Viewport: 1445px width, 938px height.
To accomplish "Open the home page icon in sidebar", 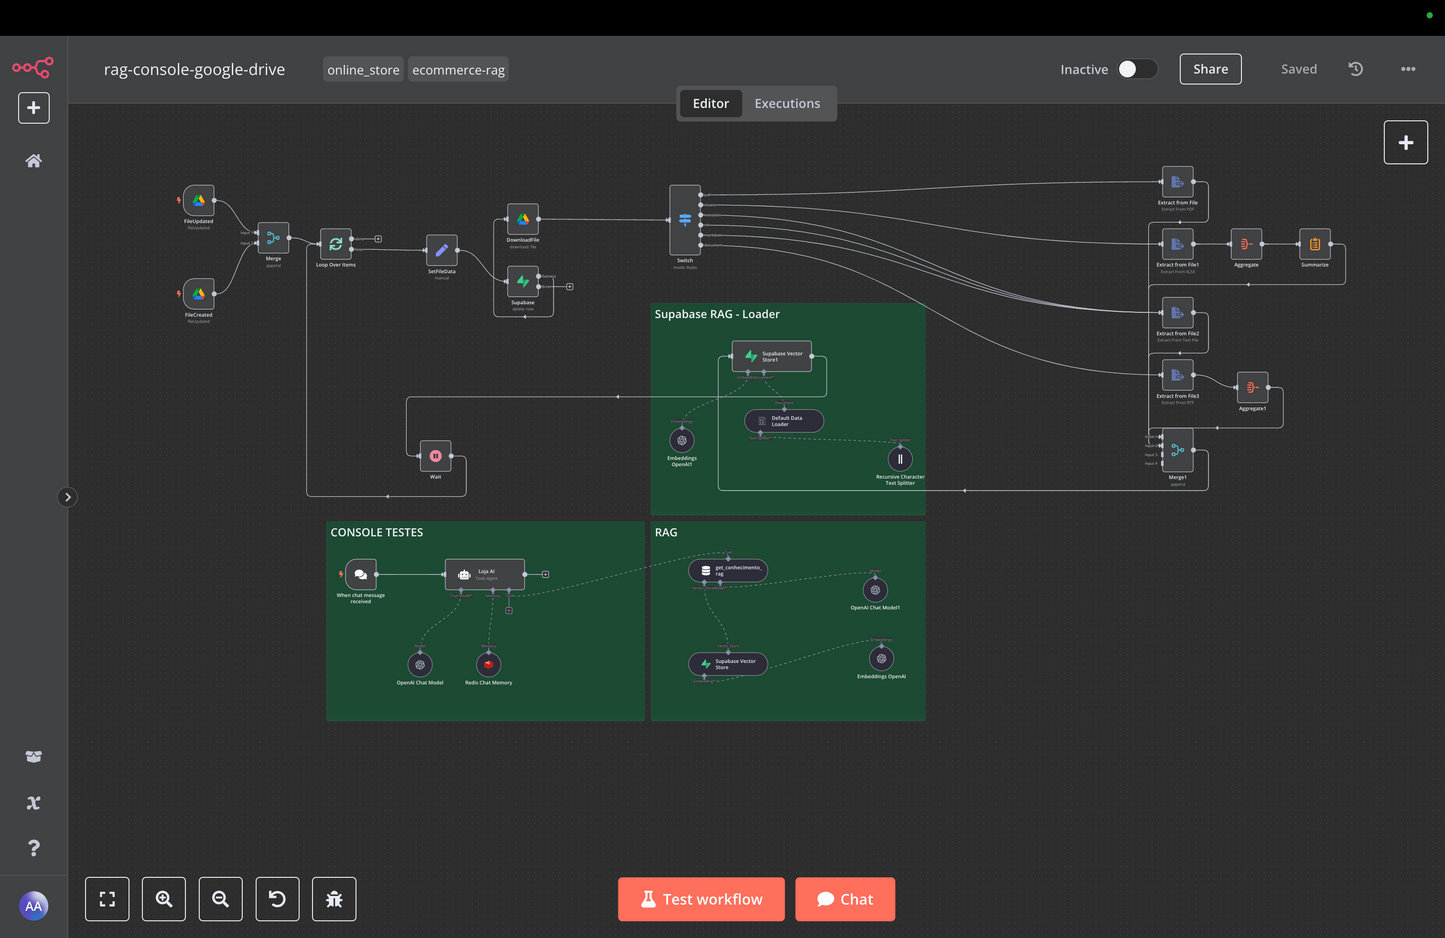I will tap(33, 161).
